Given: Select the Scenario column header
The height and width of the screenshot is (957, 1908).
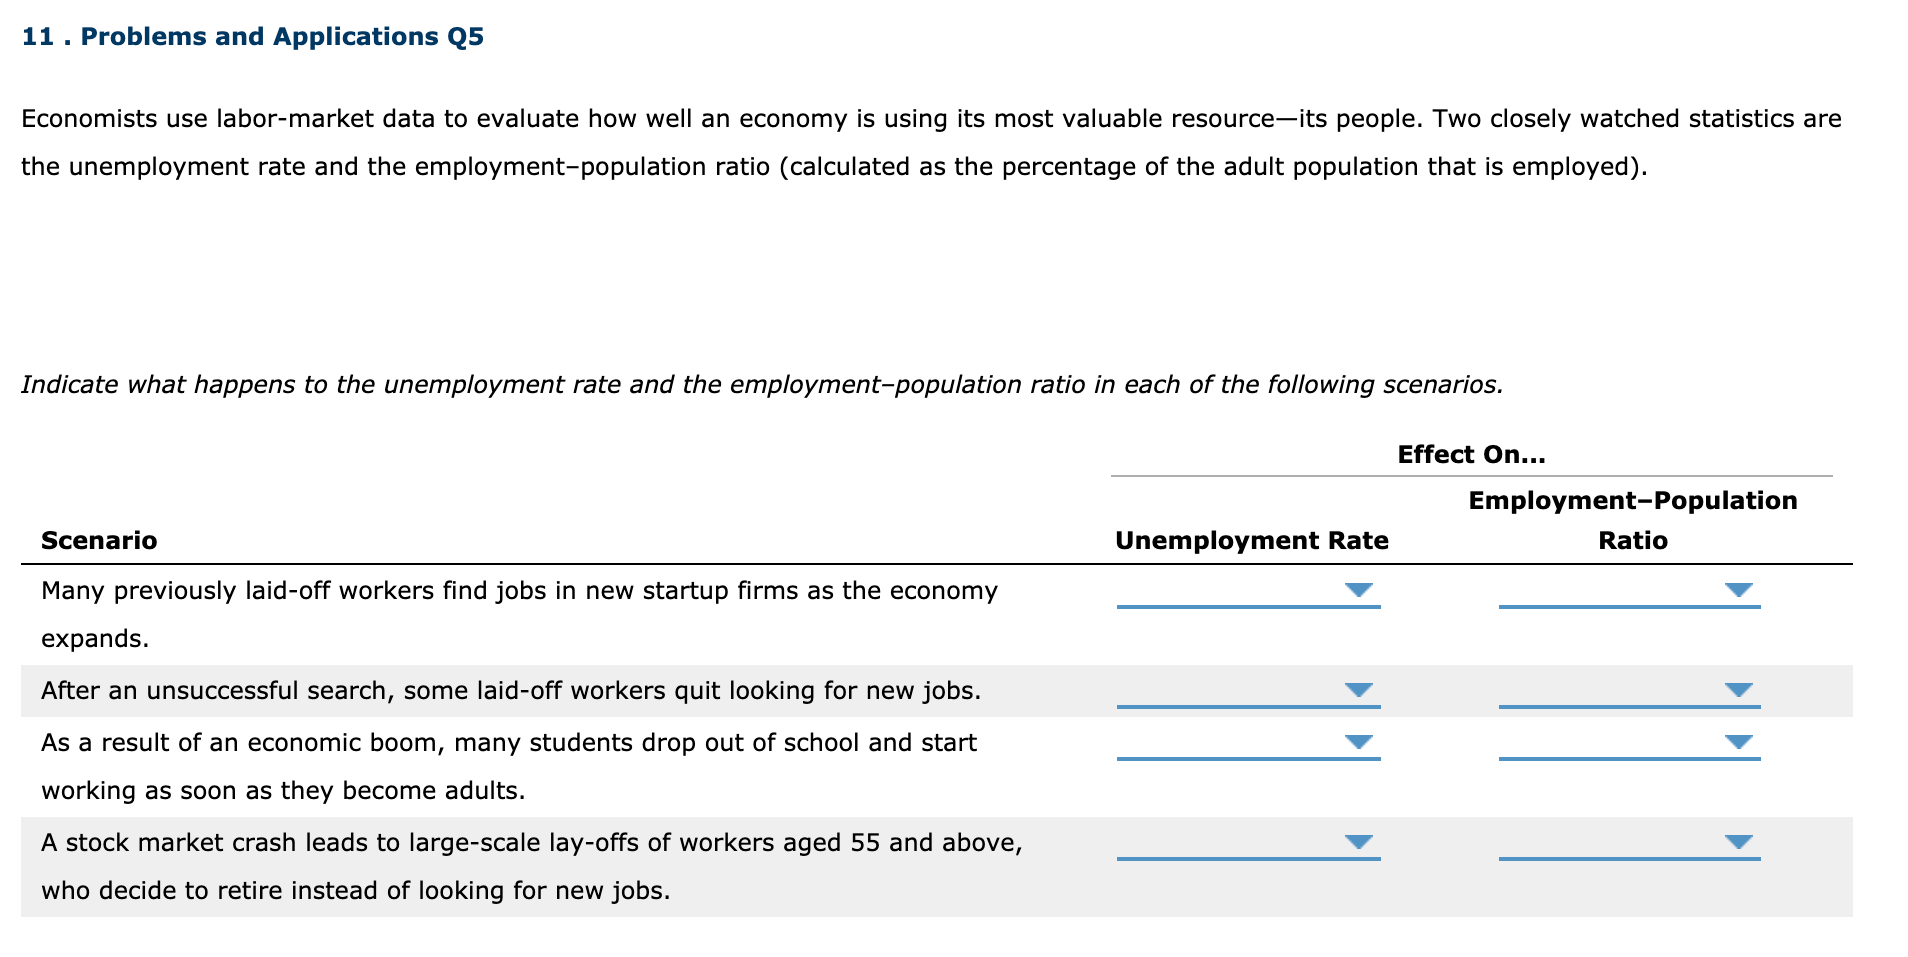Looking at the screenshot, I should tap(99, 540).
